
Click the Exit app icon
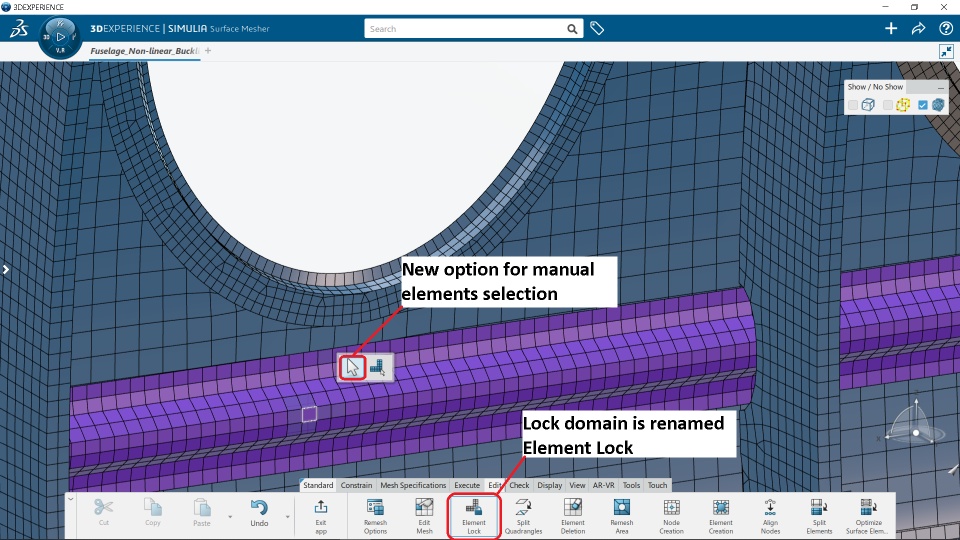(321, 508)
